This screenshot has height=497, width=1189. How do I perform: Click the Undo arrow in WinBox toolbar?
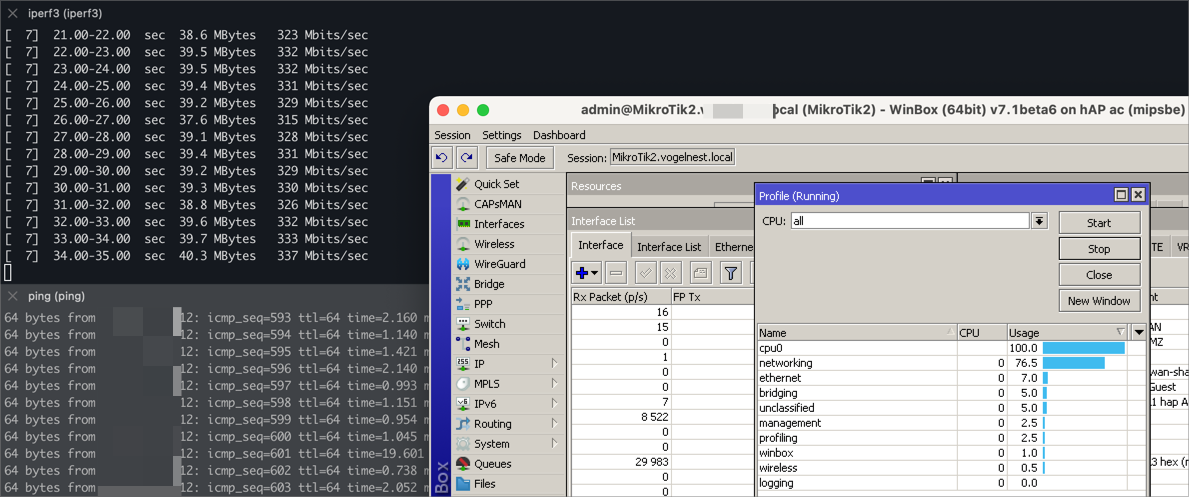tap(442, 158)
